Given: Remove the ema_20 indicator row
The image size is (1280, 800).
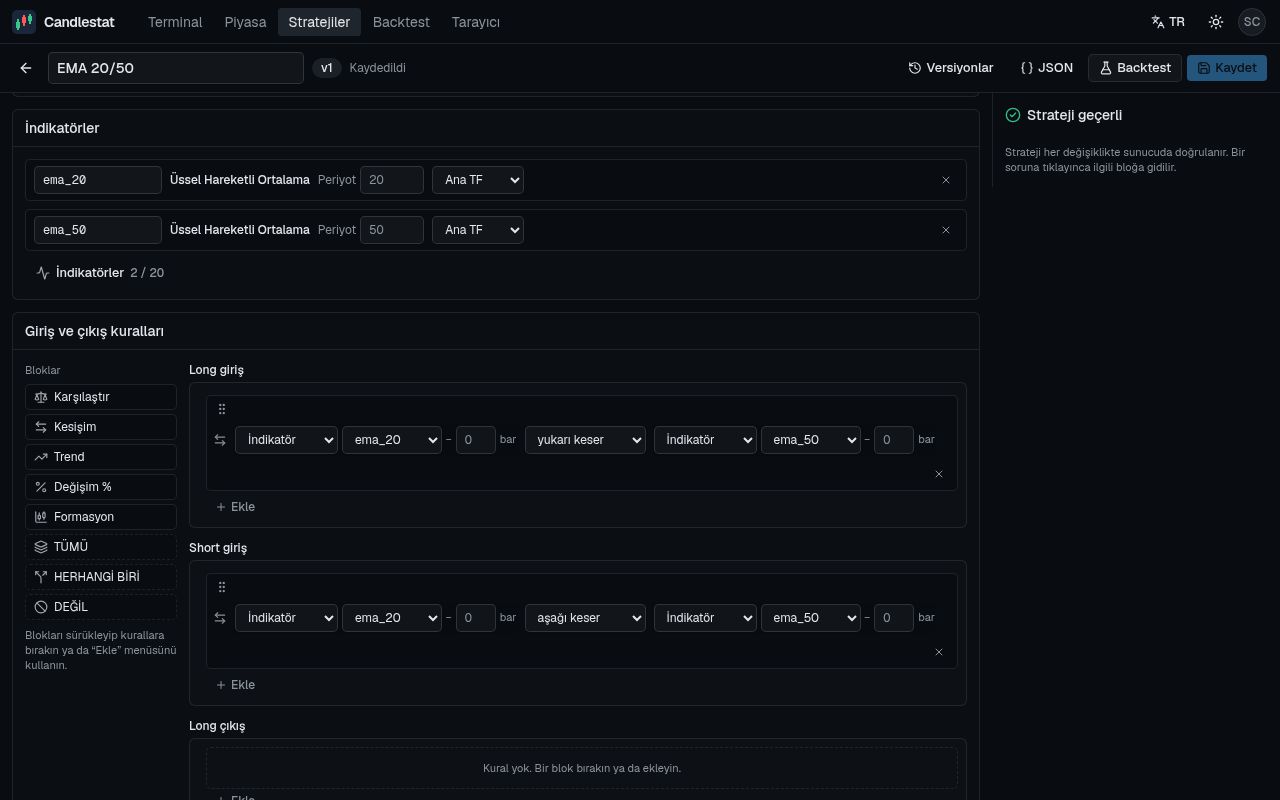Looking at the screenshot, I should [x=946, y=180].
